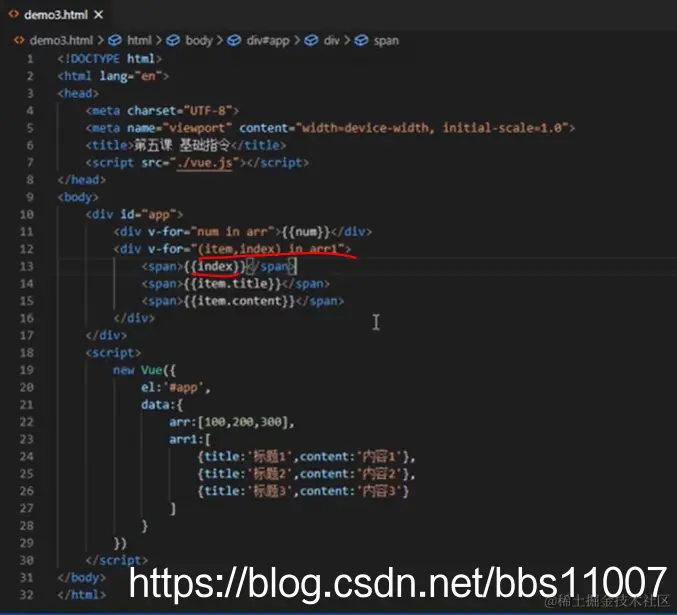Click the HTML file icon in the demo3.html tab
This screenshot has height=615, width=677.
click(x=13, y=14)
